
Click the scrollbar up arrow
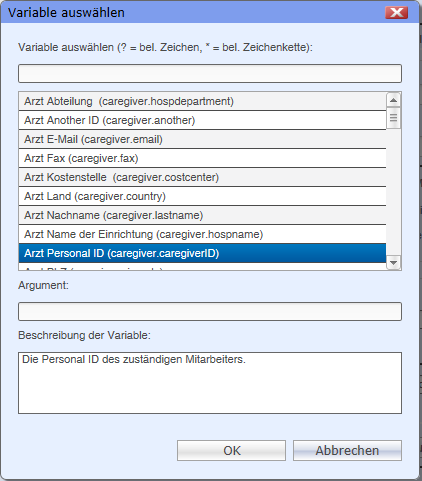click(393, 100)
